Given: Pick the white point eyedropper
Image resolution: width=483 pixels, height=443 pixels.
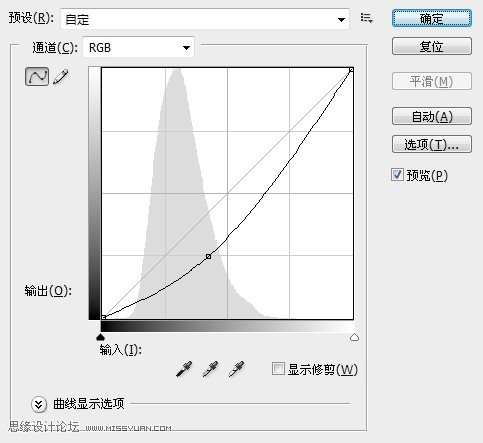Looking at the screenshot, I should tap(236, 369).
